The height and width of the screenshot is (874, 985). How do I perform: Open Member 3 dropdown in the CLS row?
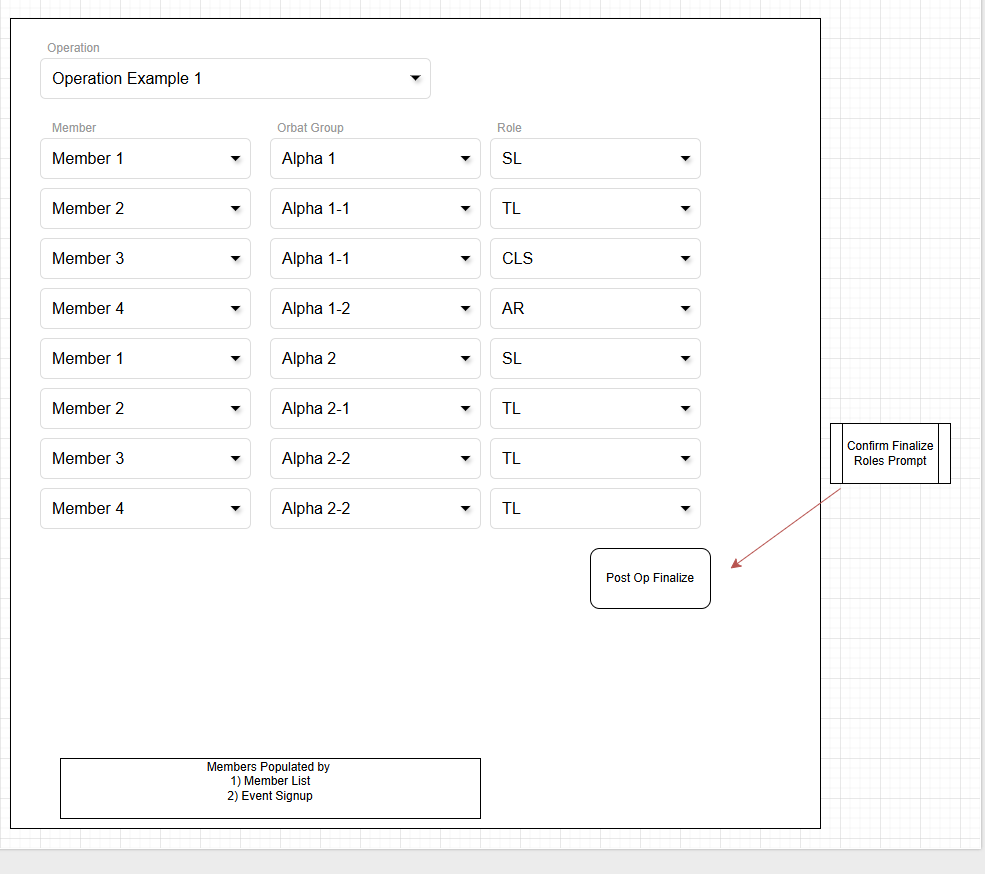tap(145, 259)
